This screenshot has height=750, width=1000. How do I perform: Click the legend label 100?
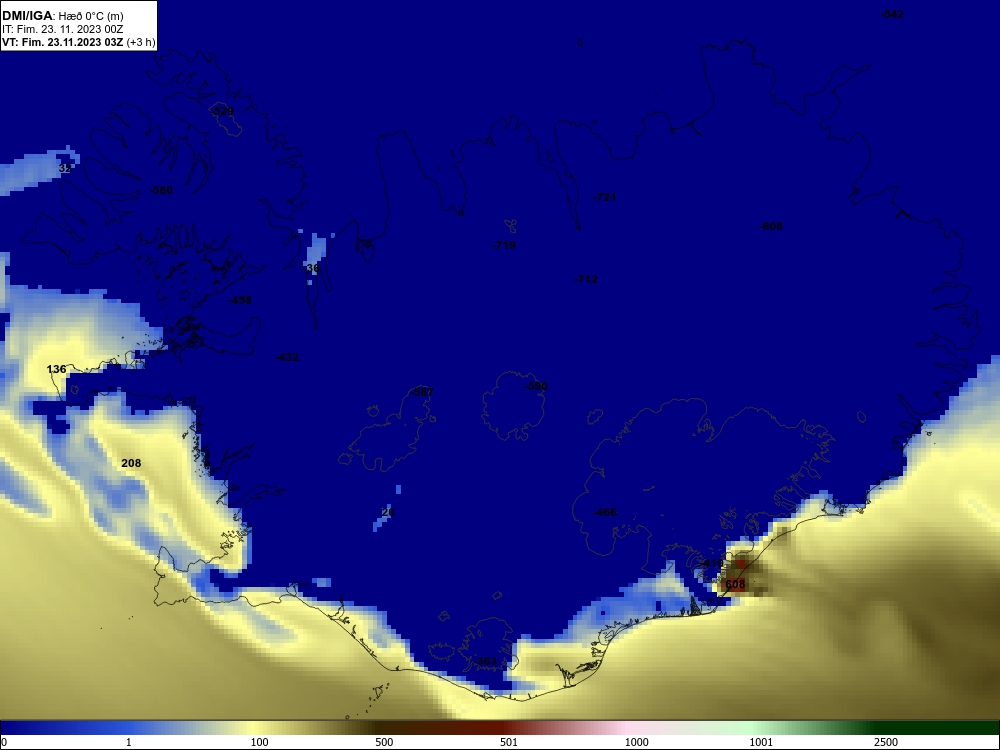point(260,742)
